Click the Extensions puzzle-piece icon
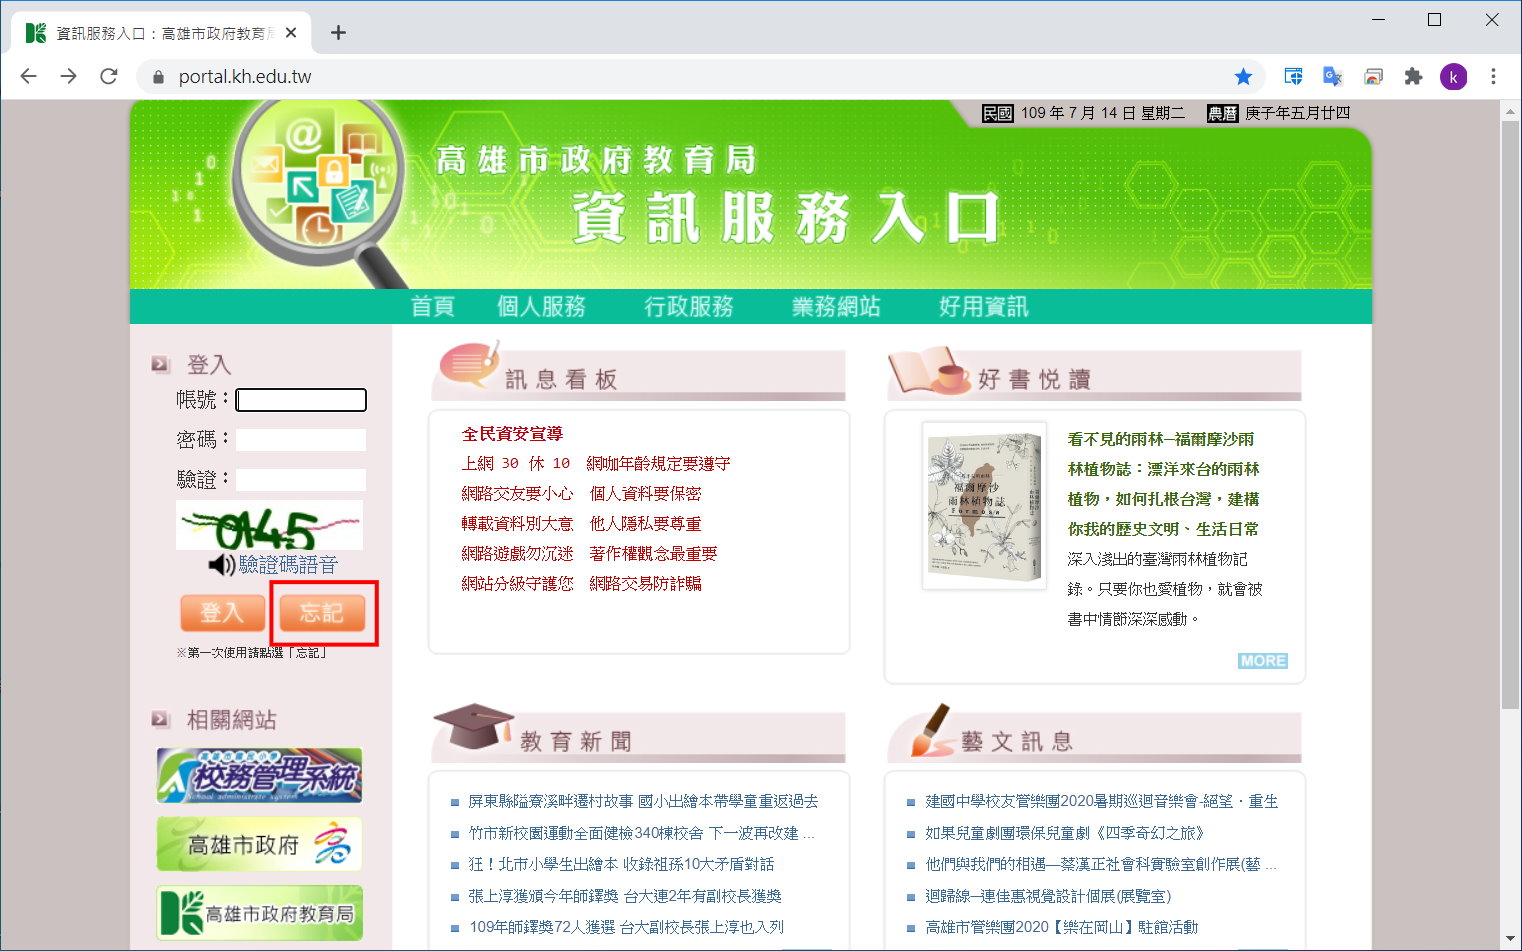The width and height of the screenshot is (1522, 951). click(1413, 76)
